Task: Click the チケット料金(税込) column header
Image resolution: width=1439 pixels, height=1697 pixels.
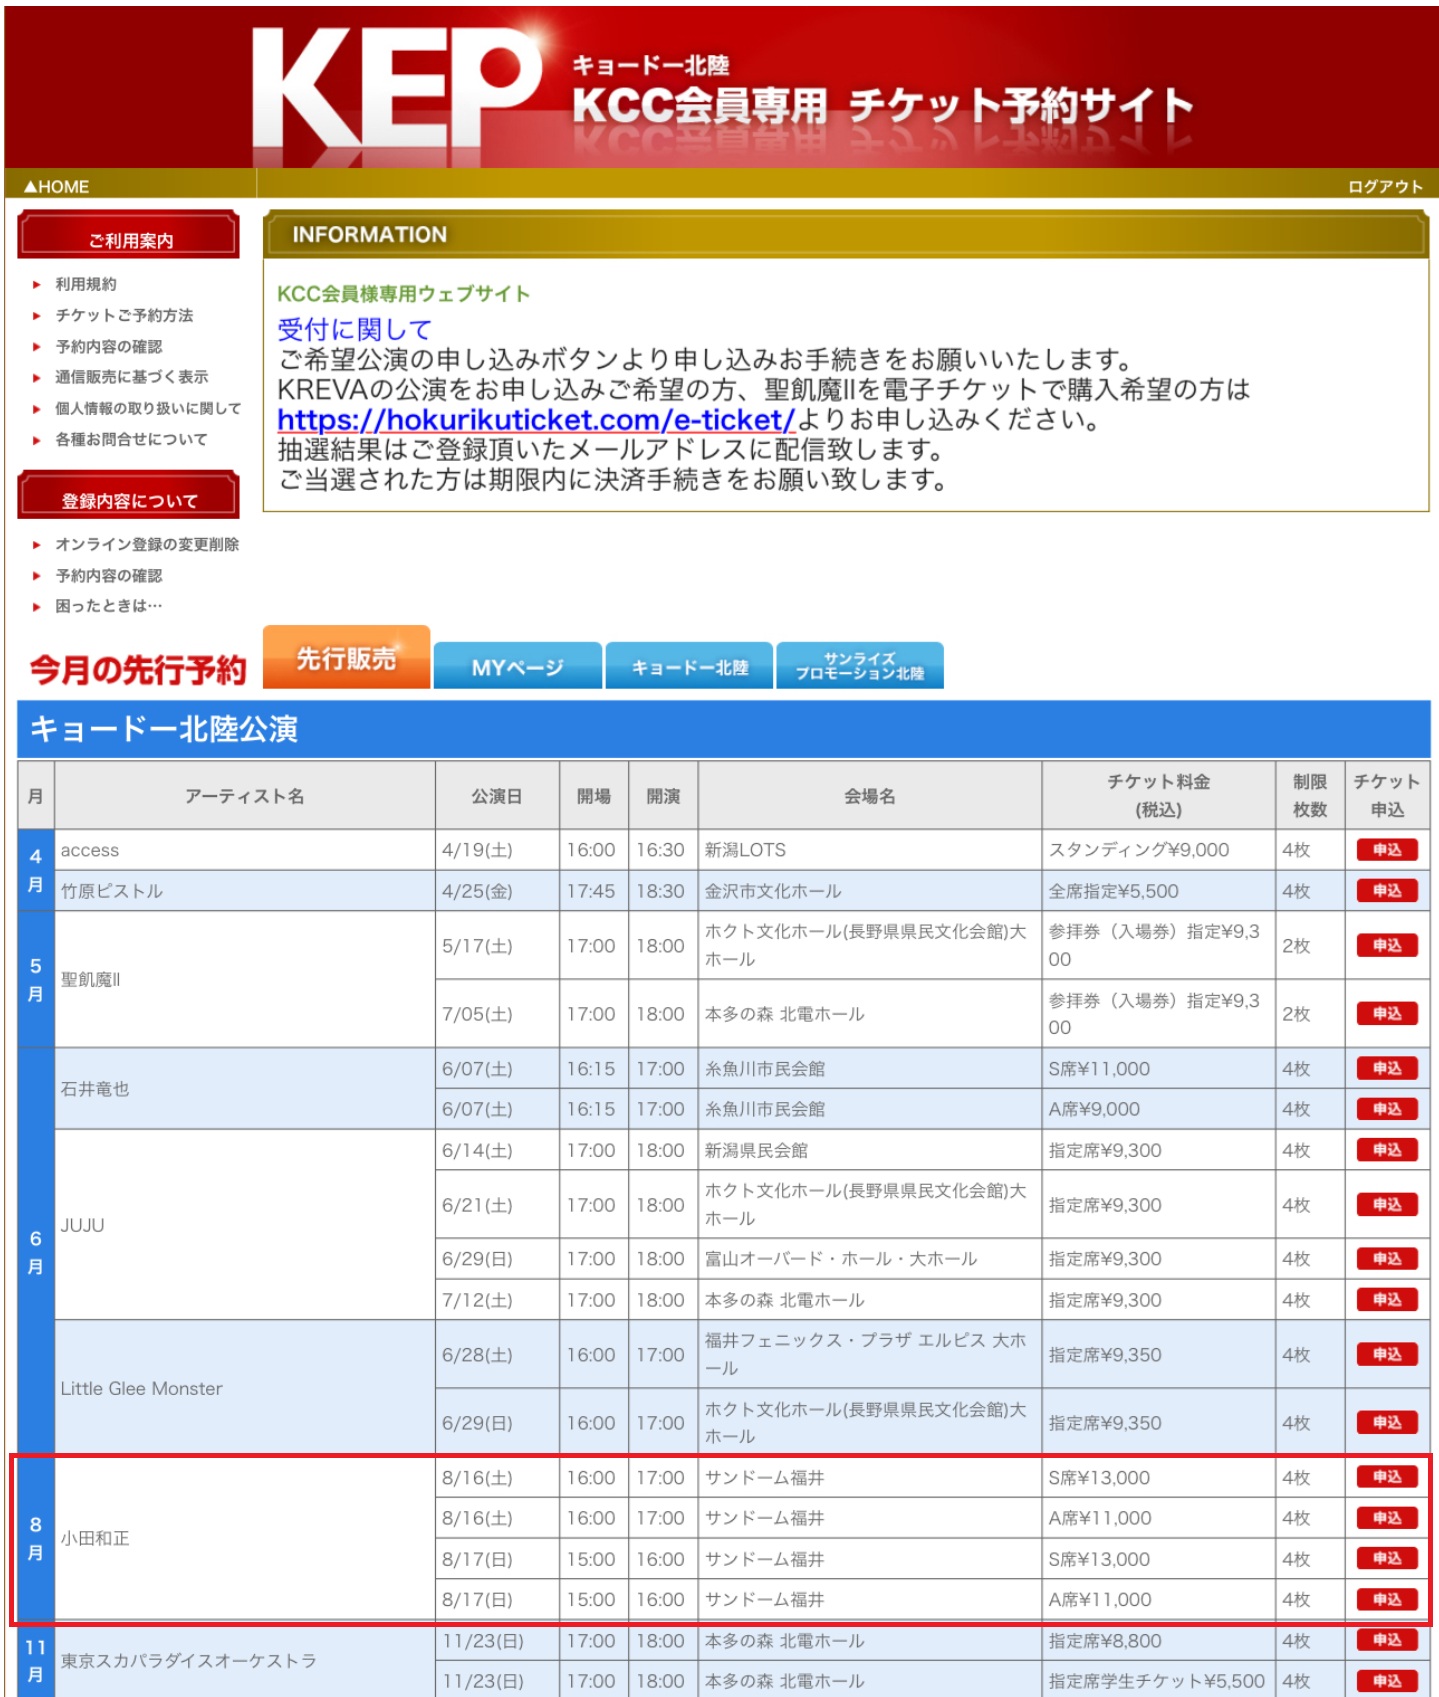Action: coord(1159,796)
